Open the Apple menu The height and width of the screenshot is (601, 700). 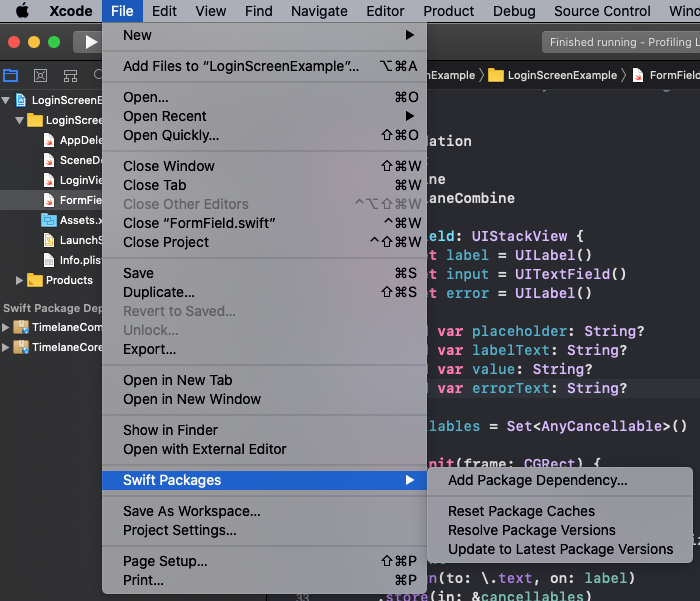pyautogui.click(x=22, y=10)
